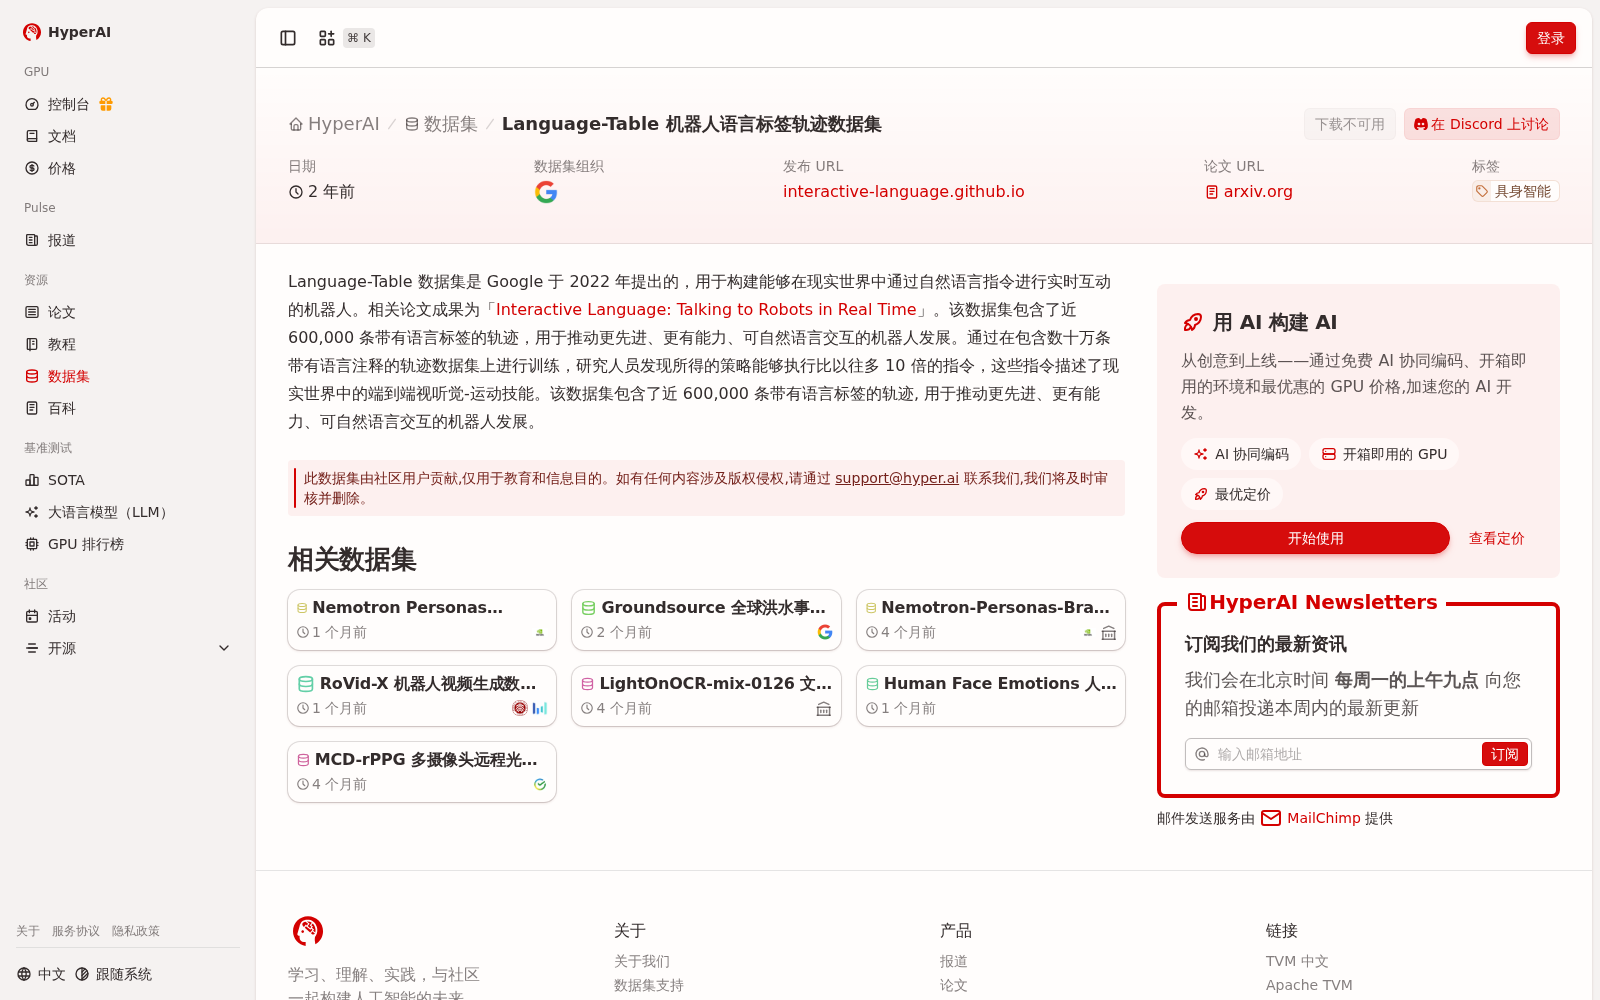Open Nemotron-Personas-Bra... dataset card
1600x1000 pixels.
pyautogui.click(x=991, y=620)
